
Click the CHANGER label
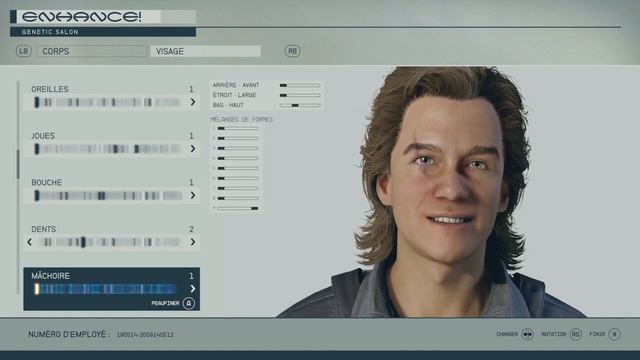click(507, 334)
